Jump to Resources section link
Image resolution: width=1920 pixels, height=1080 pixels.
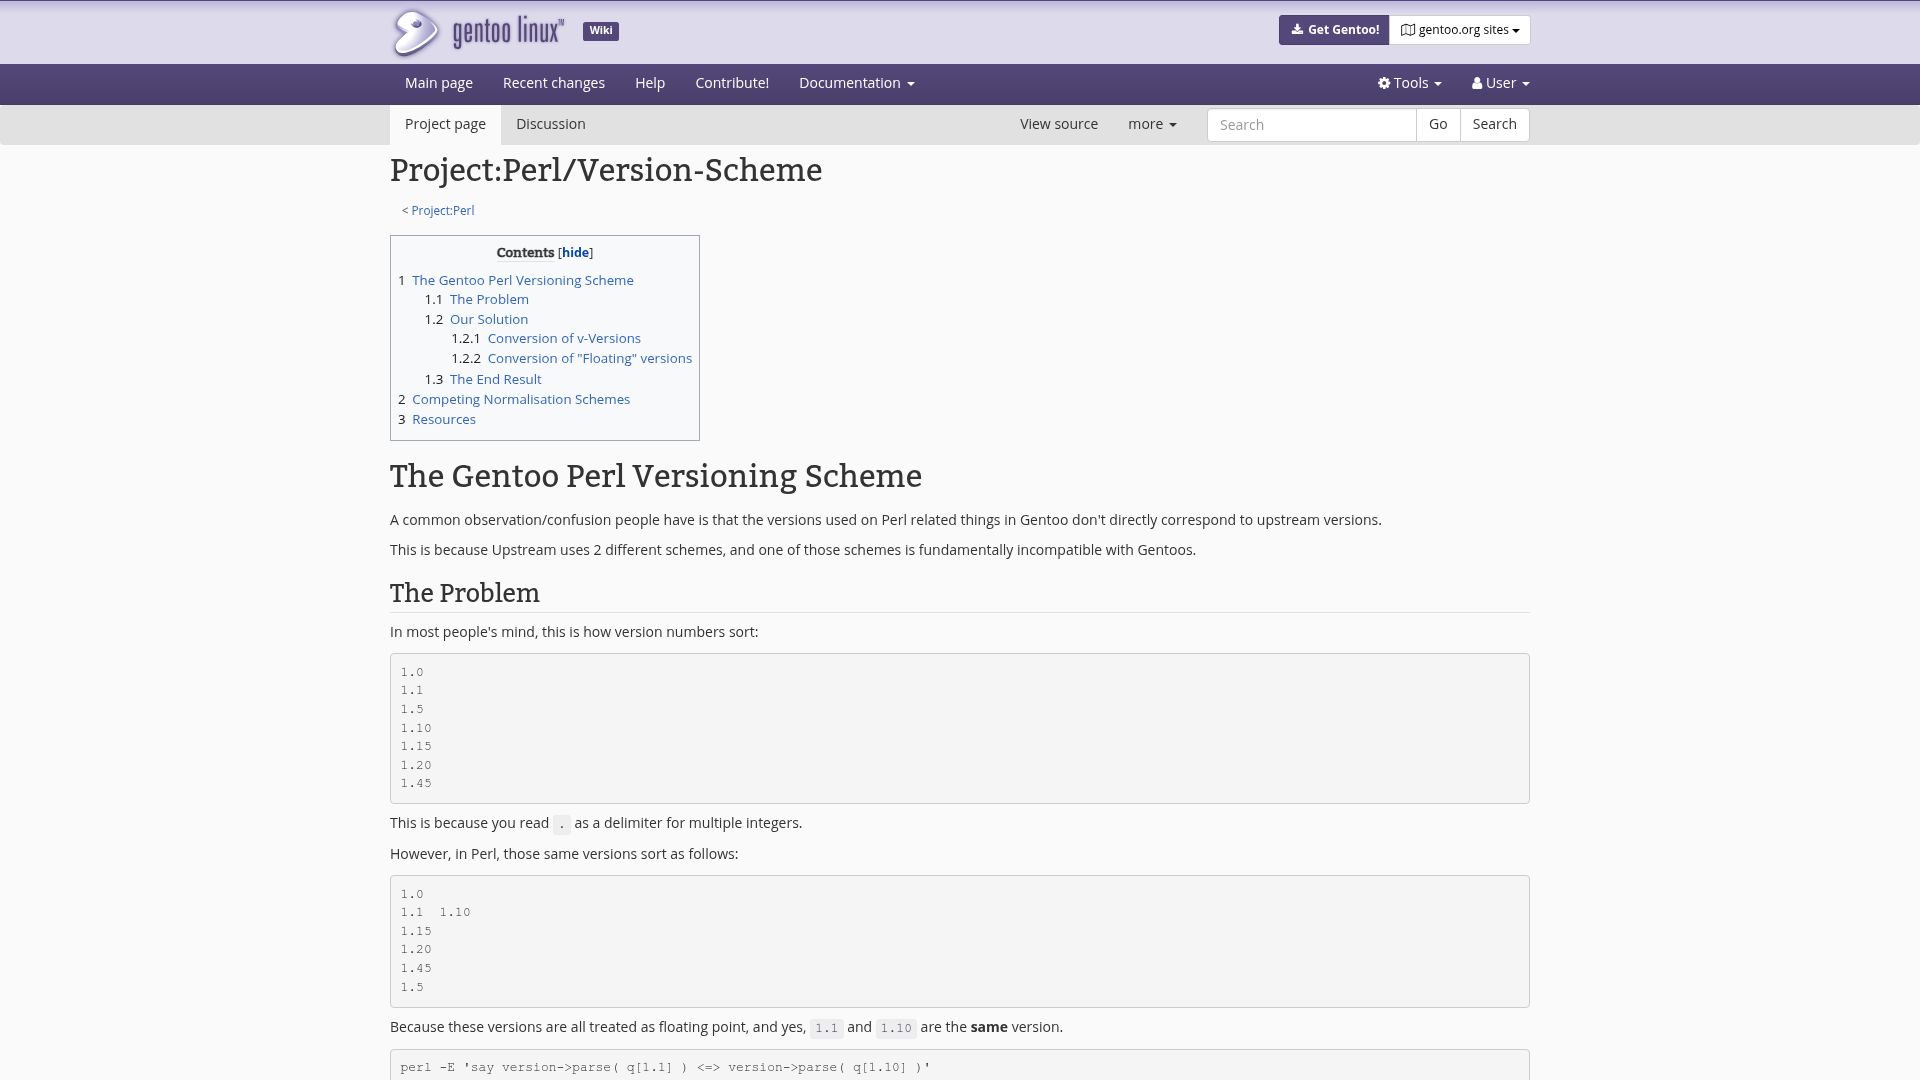pyautogui.click(x=444, y=420)
